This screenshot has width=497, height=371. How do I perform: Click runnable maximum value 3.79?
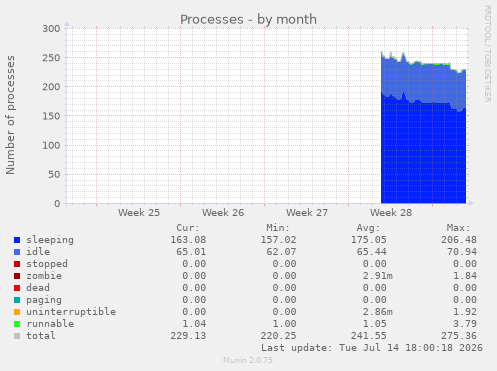(465, 324)
